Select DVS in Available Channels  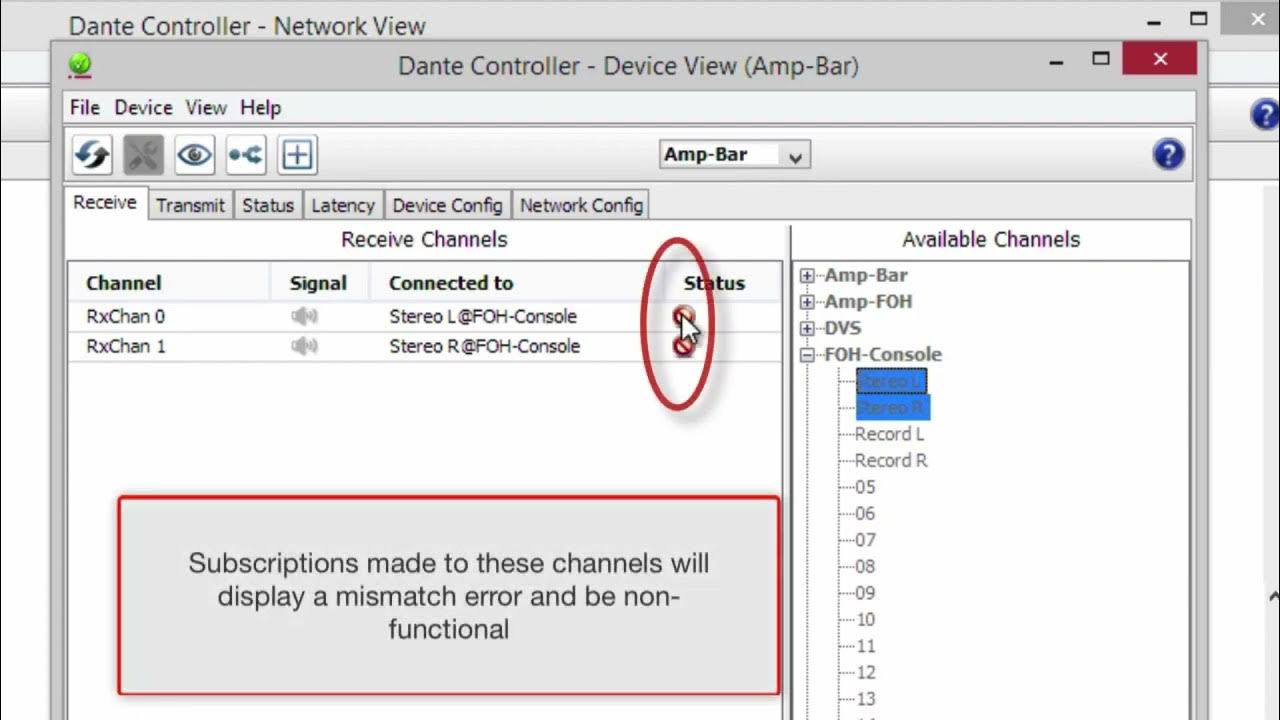[842, 328]
